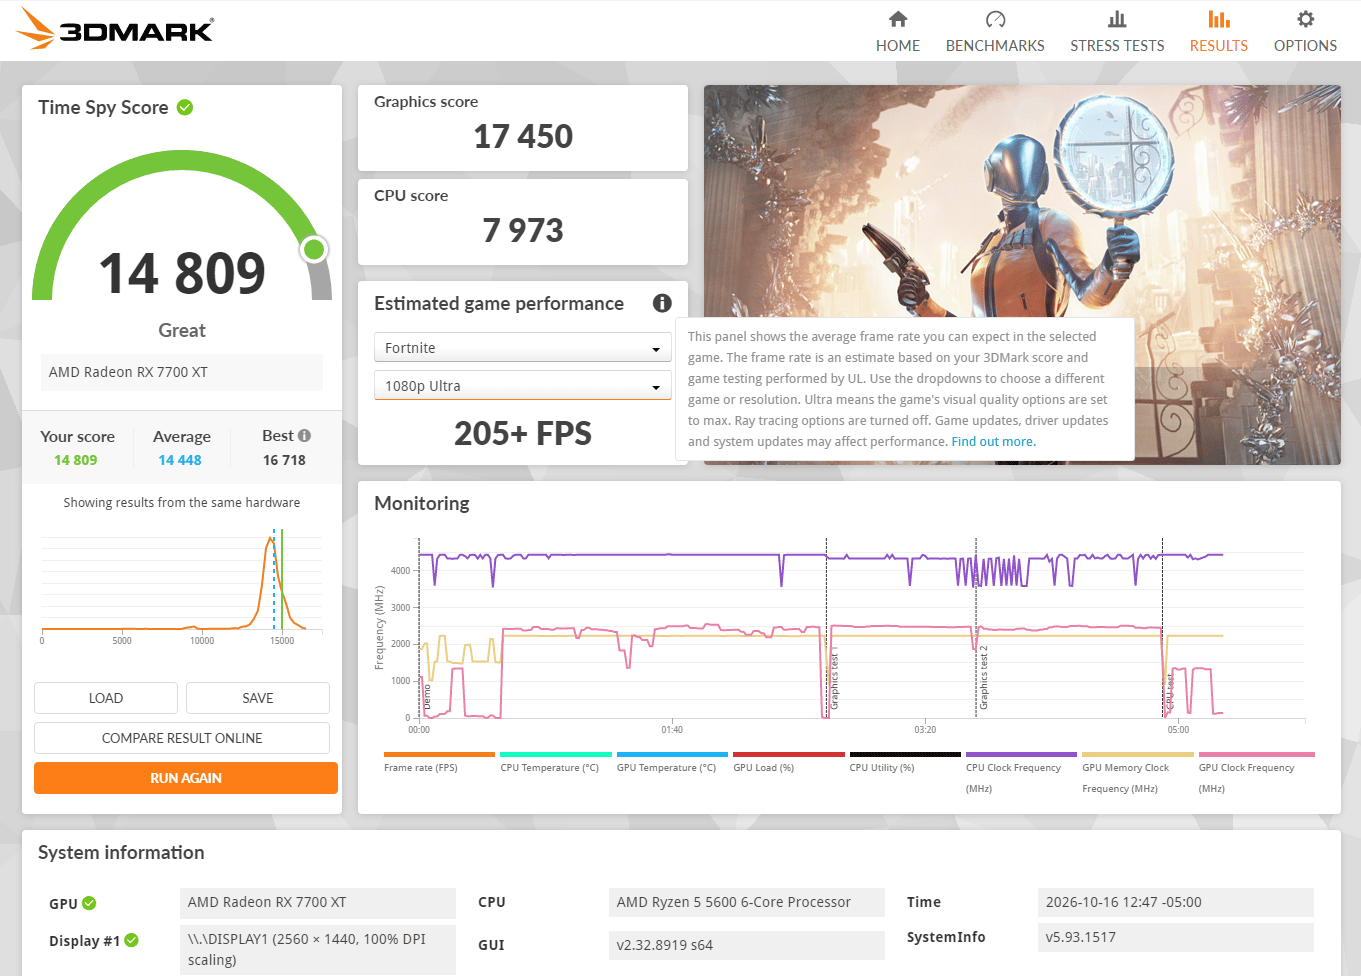Image resolution: width=1361 pixels, height=976 pixels.
Task: Open the Fortnite game dropdown
Action: pyautogui.click(x=522, y=348)
